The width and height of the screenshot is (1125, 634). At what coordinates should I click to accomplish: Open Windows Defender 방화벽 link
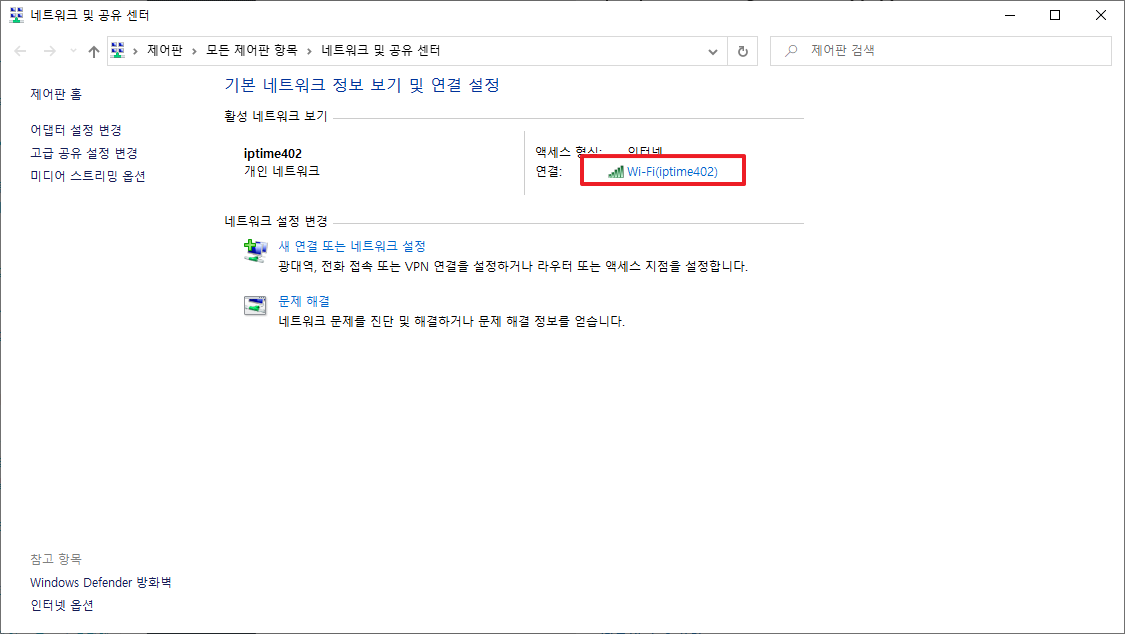point(101,582)
